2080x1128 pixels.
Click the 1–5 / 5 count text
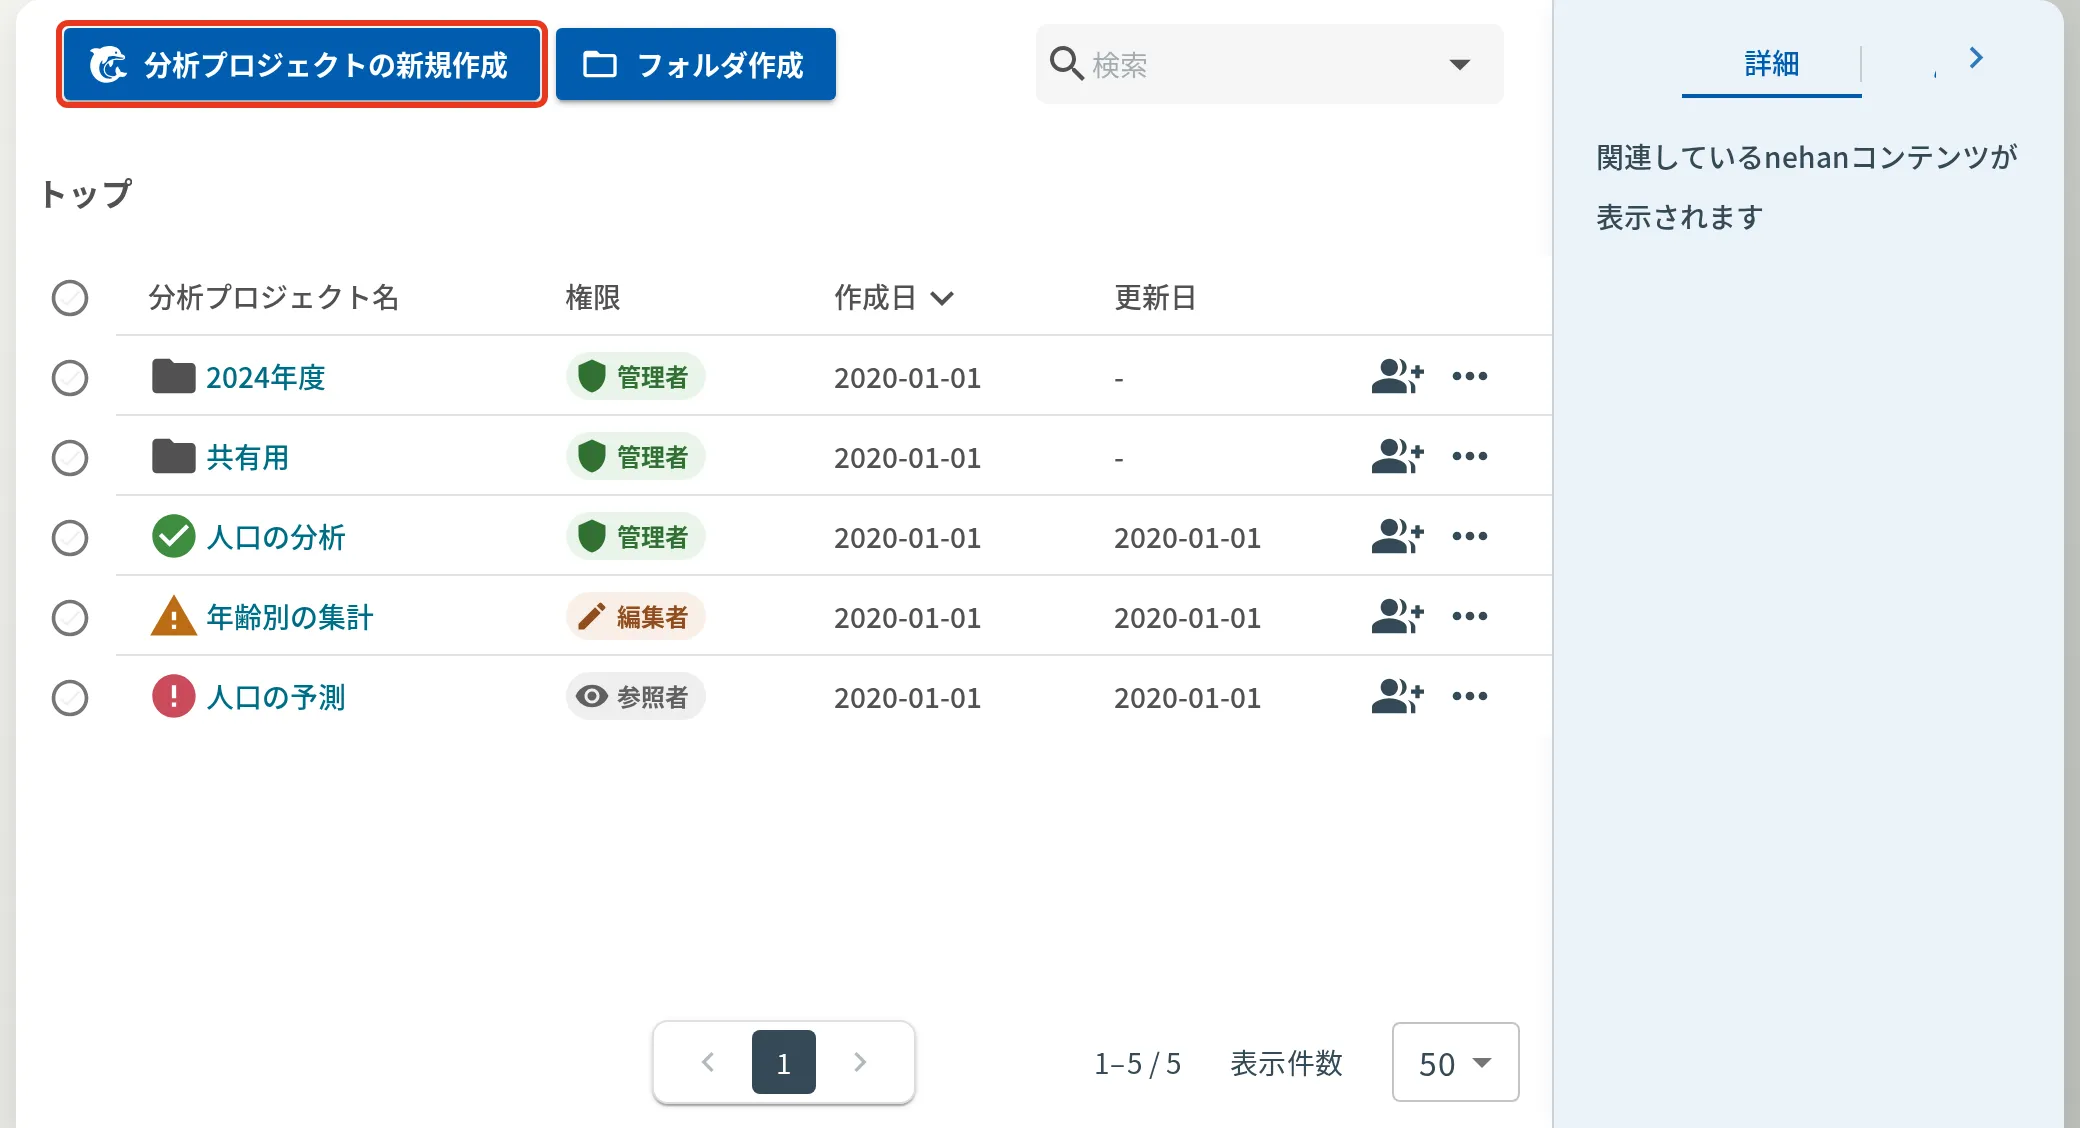(x=1138, y=1063)
